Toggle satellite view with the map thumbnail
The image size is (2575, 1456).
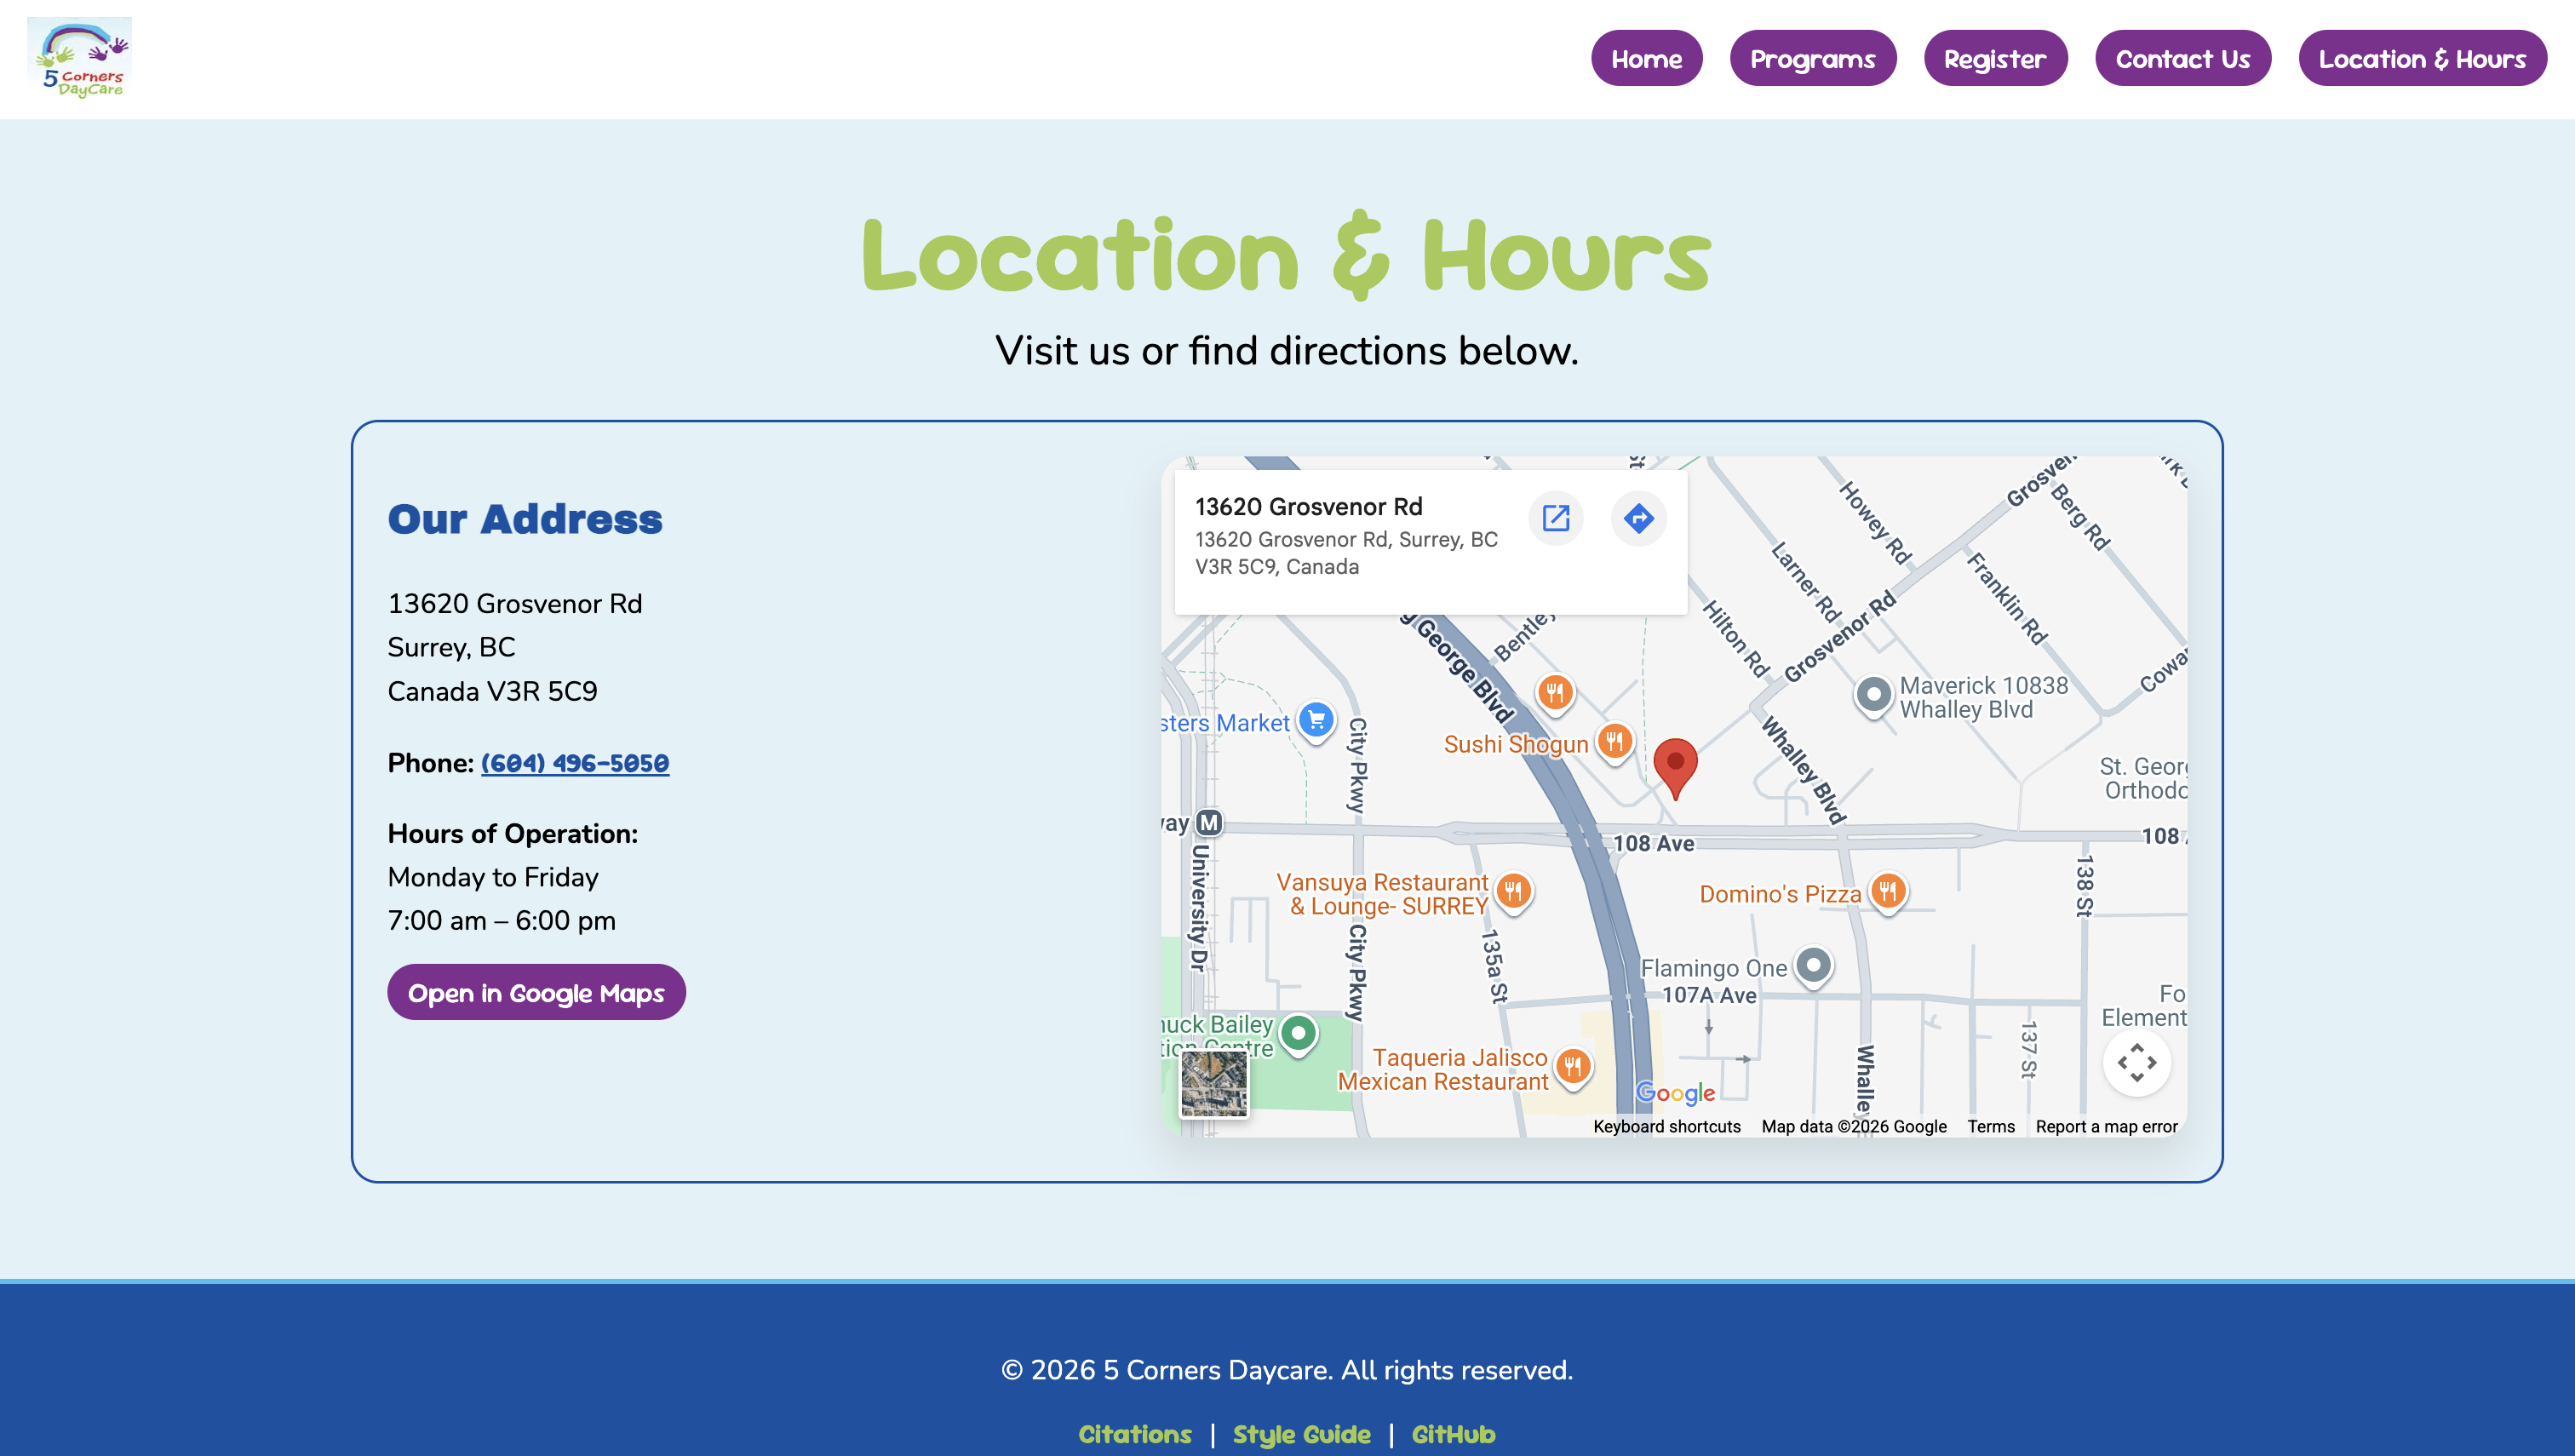coord(1213,1085)
